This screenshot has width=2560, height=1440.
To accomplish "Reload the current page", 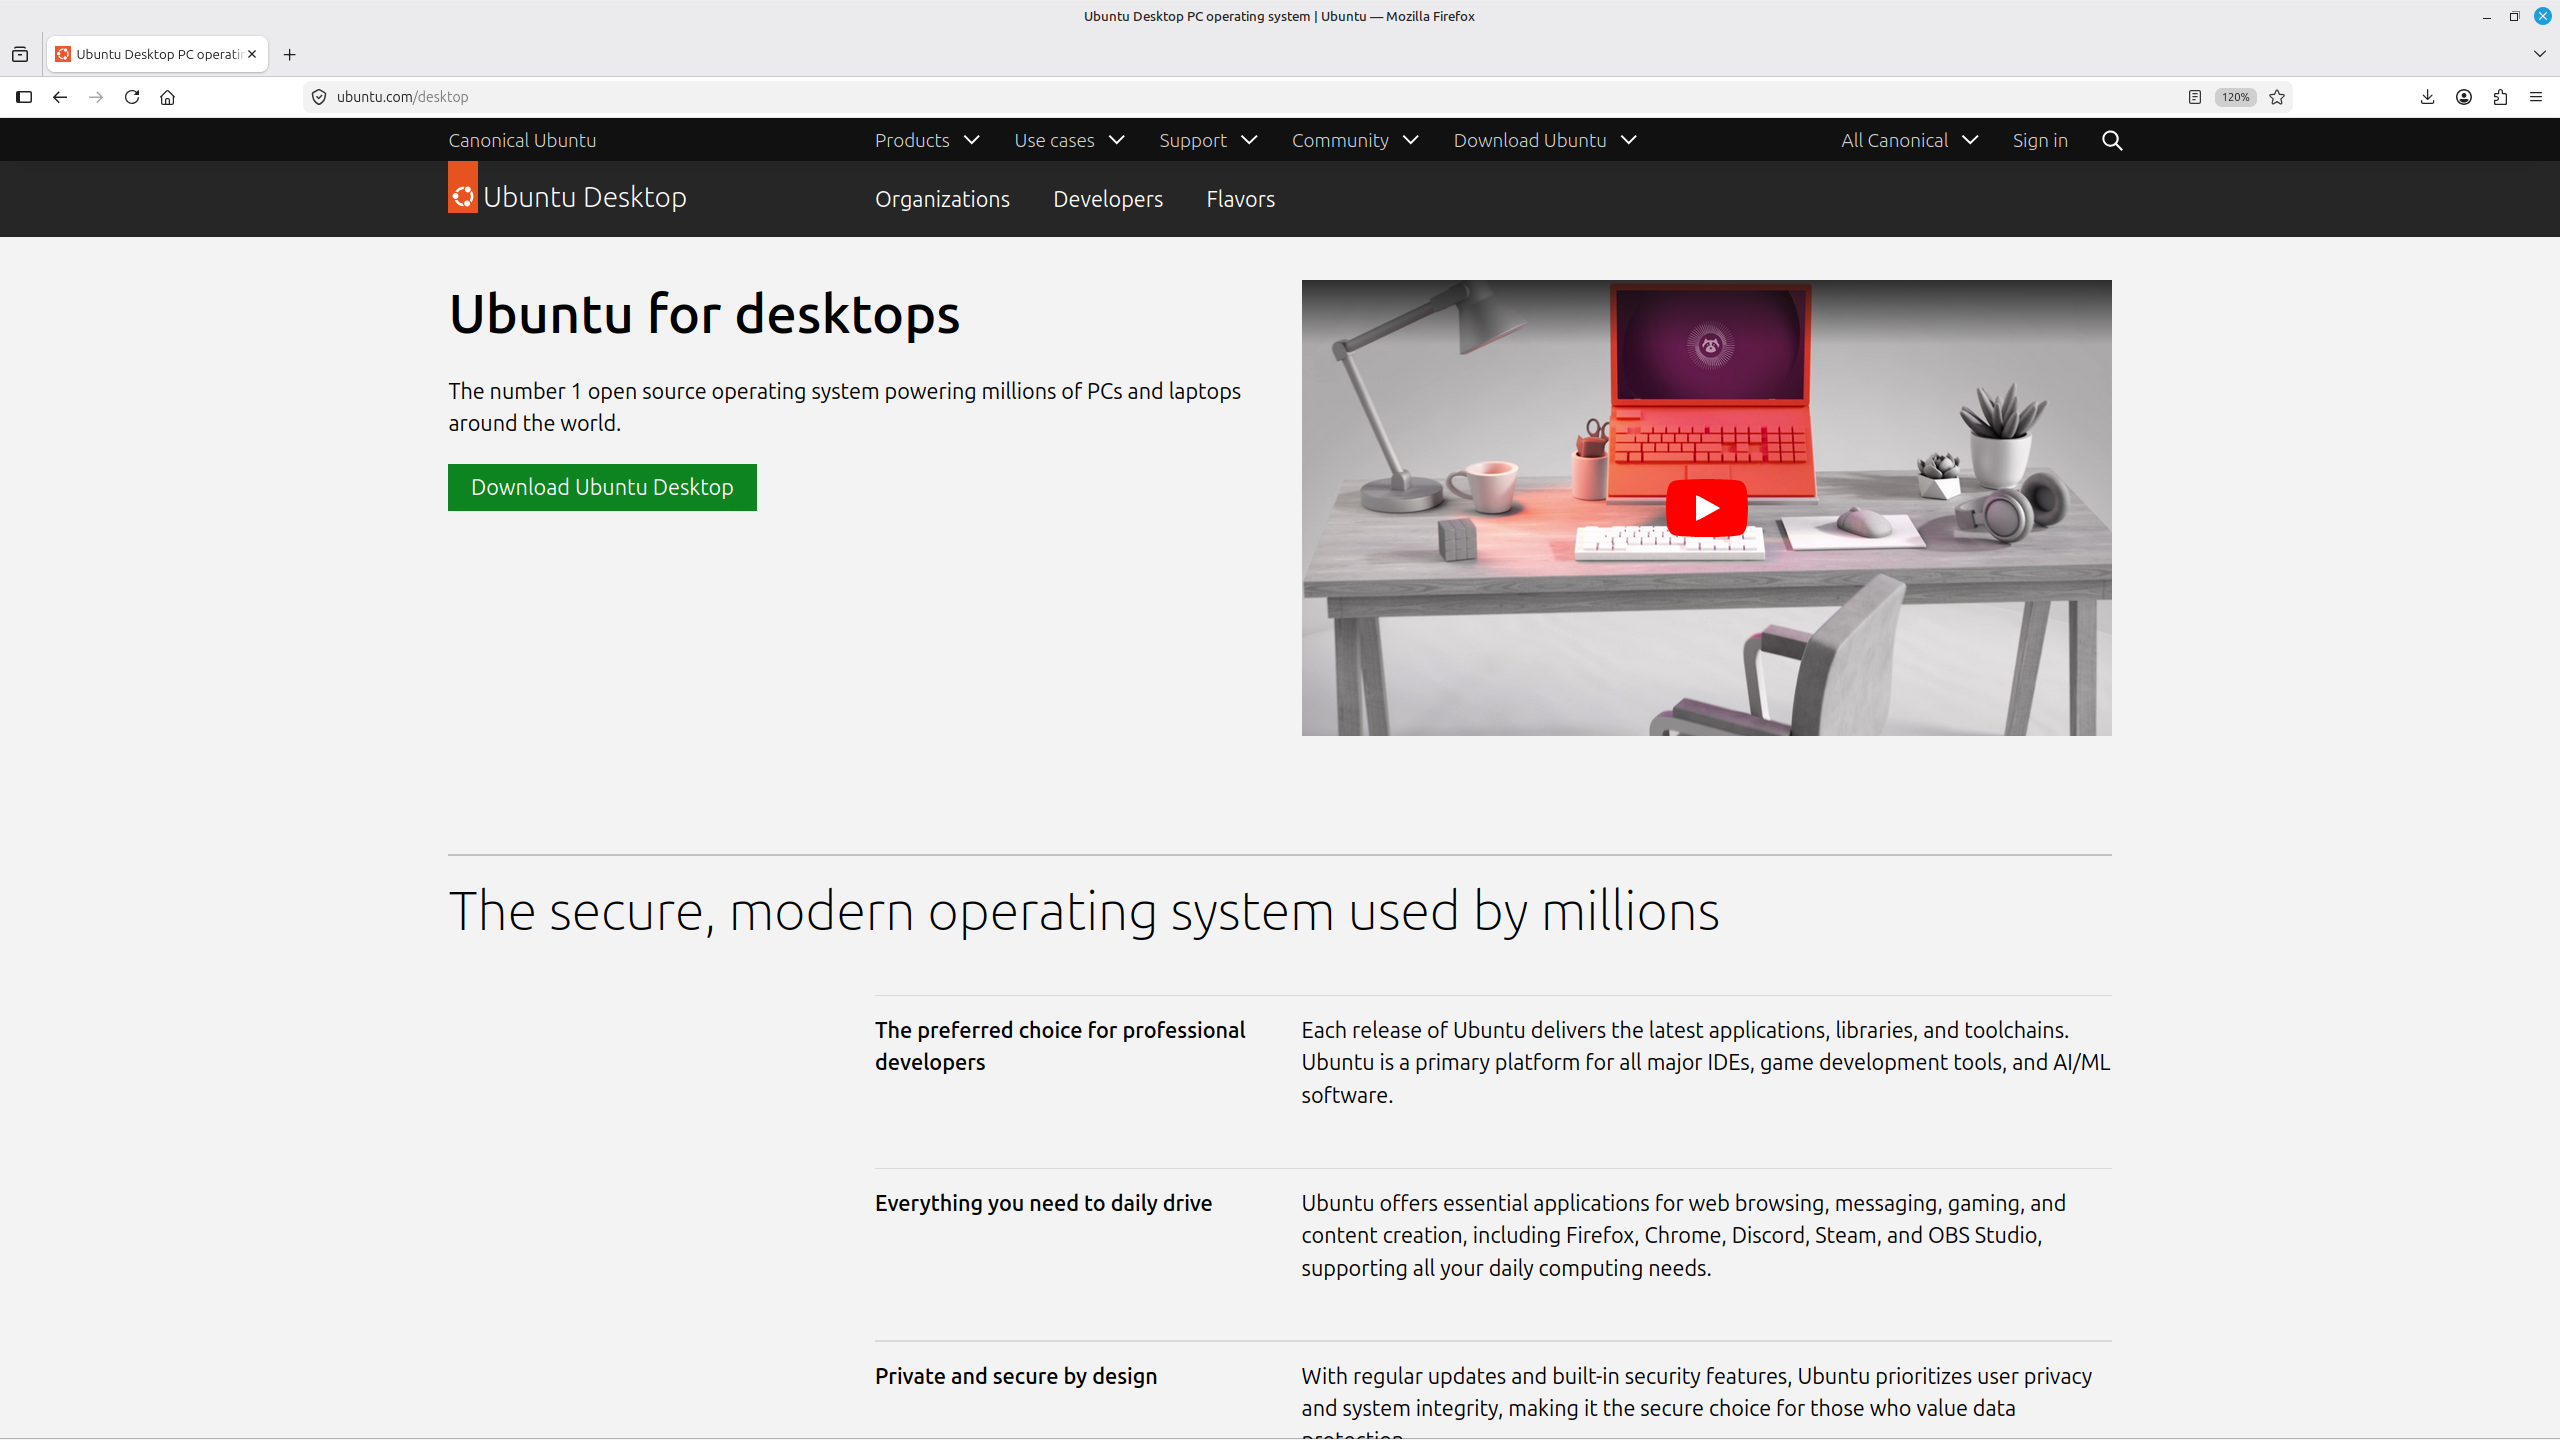I will [x=132, y=97].
